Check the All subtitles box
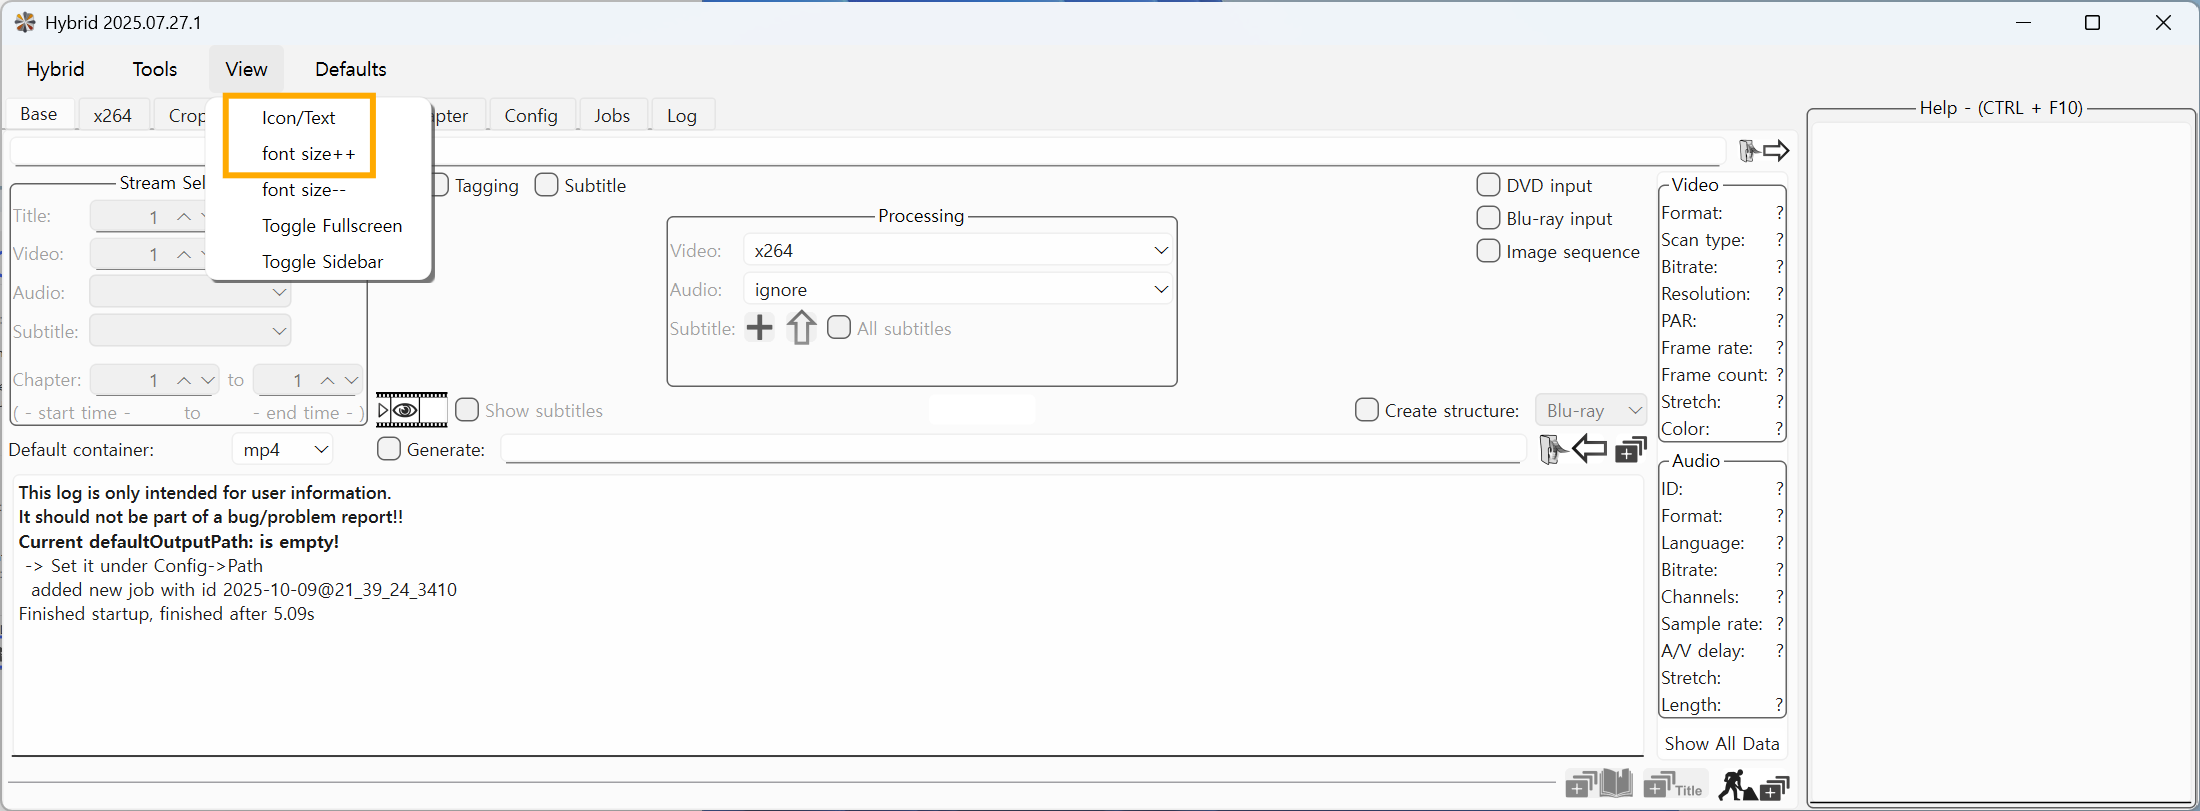The image size is (2200, 811). pos(840,328)
